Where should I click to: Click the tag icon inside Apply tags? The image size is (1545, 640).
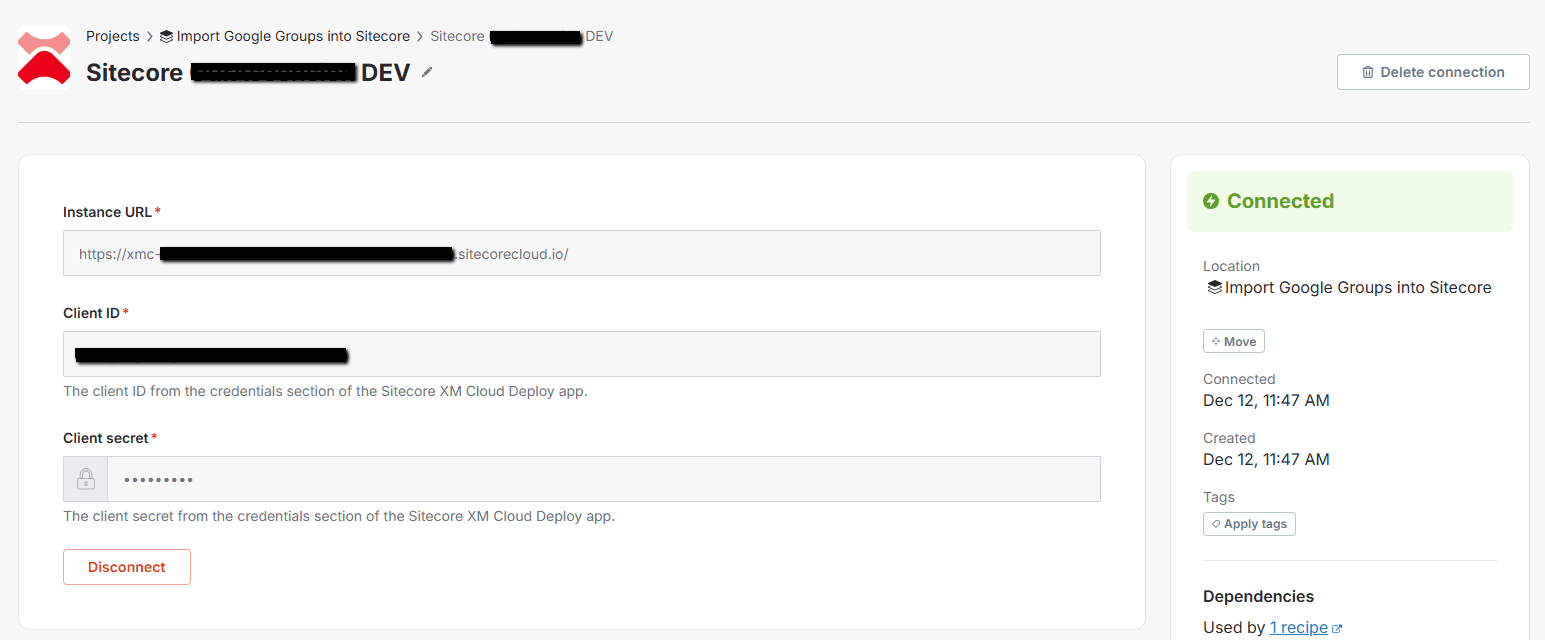[1215, 523]
